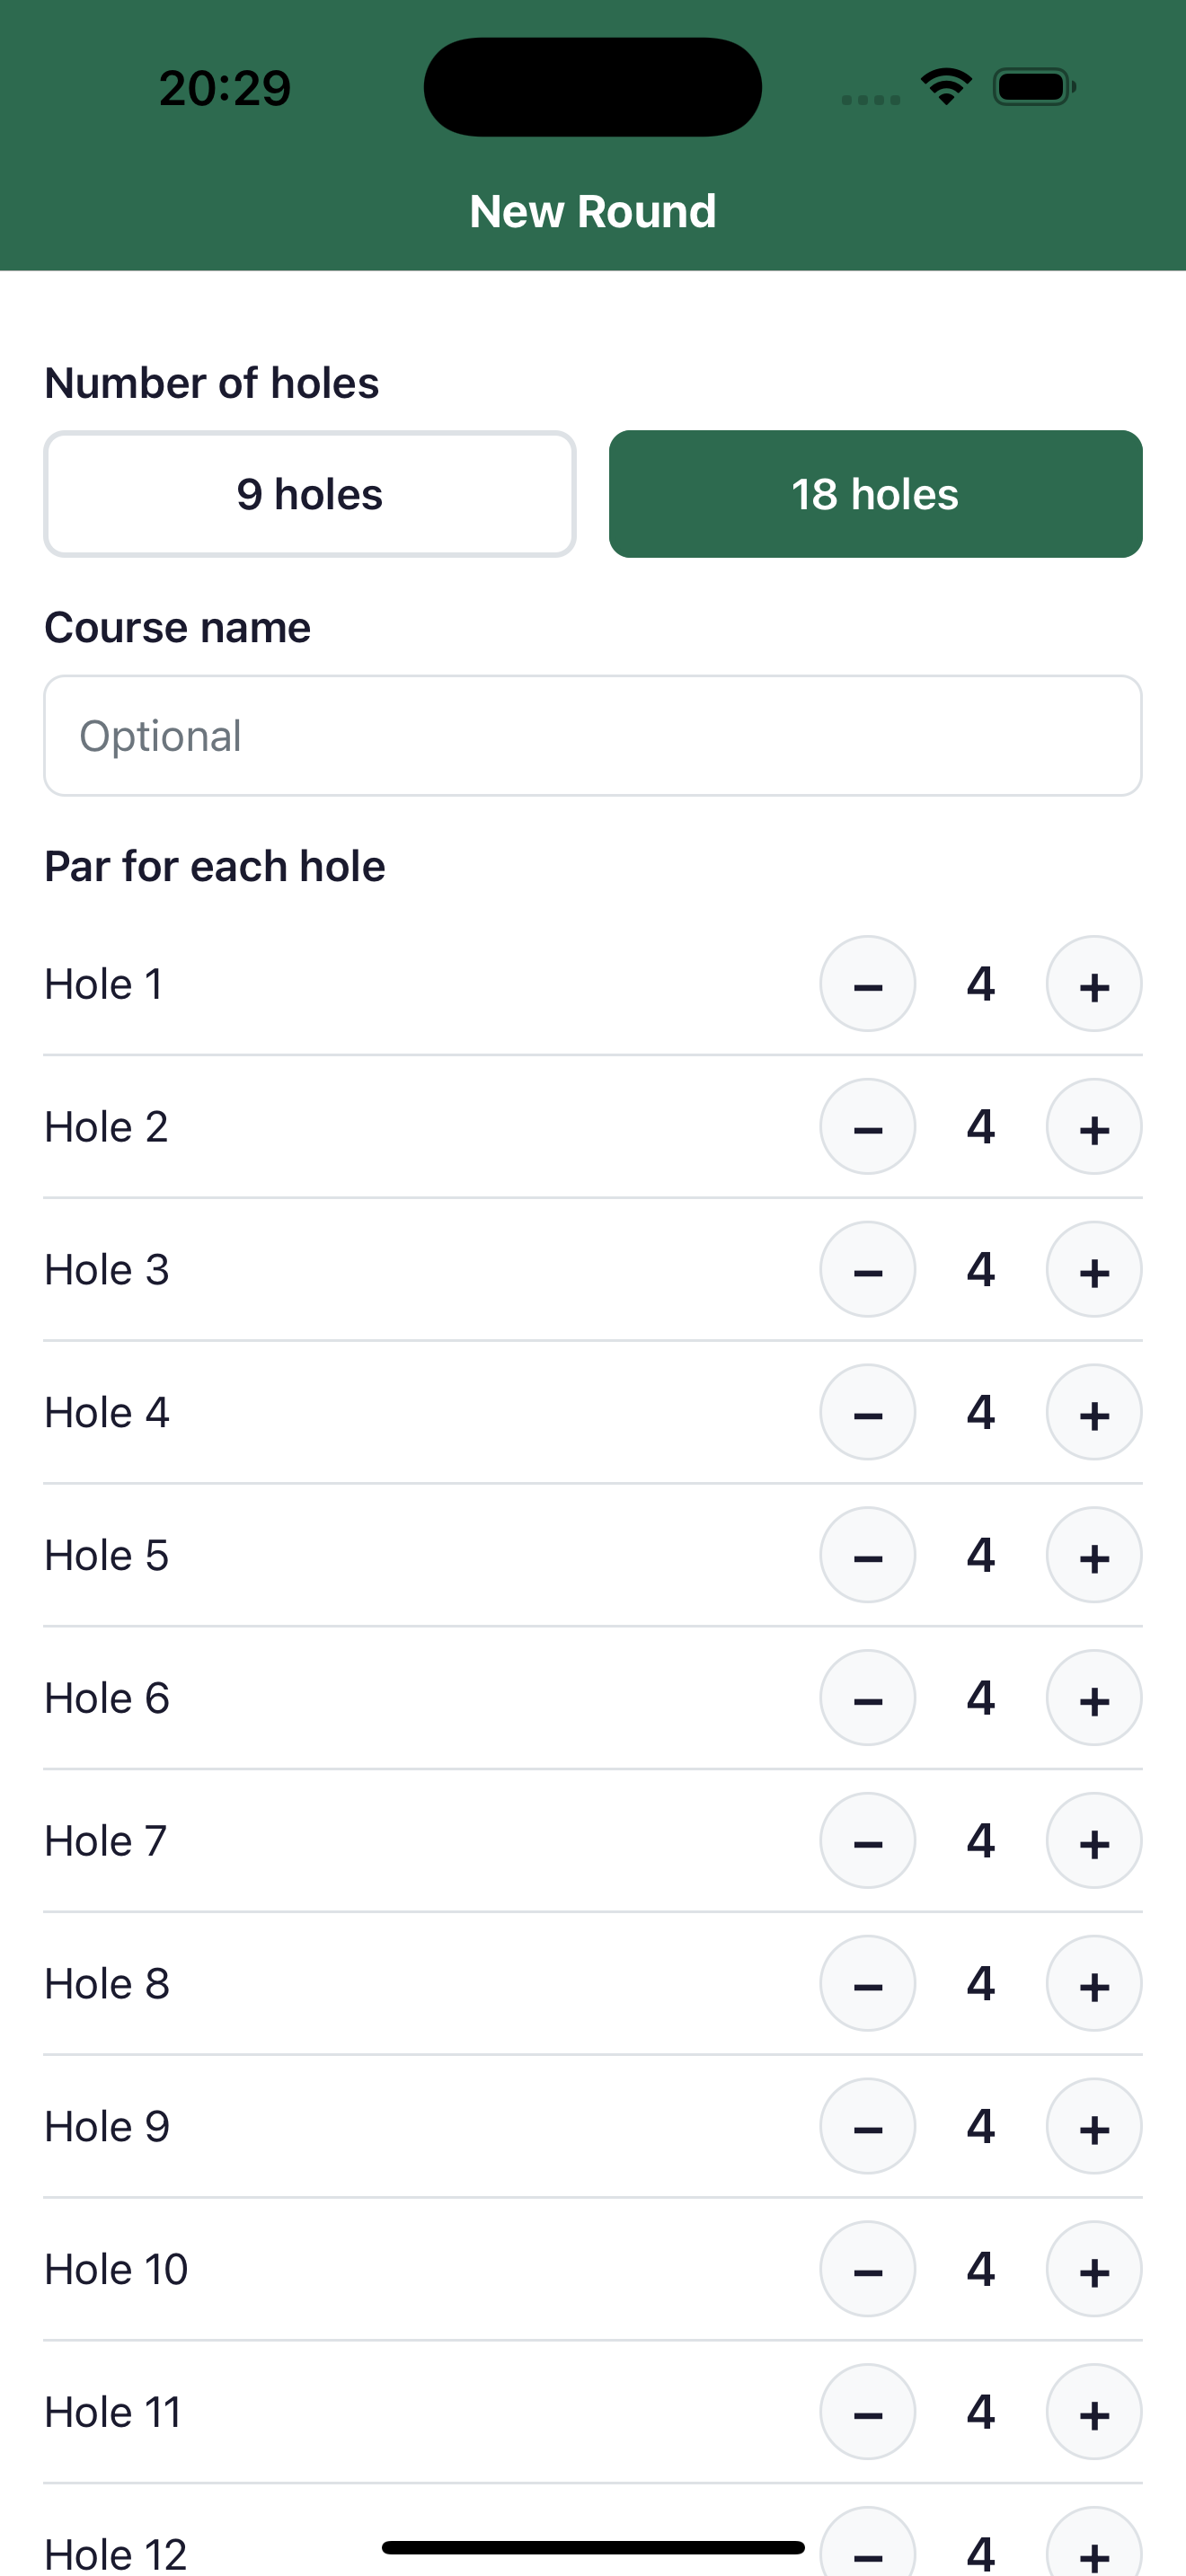Tap plus button for Hole 3
Viewport: 1186px width, 2576px height.
pyautogui.click(x=1093, y=1270)
